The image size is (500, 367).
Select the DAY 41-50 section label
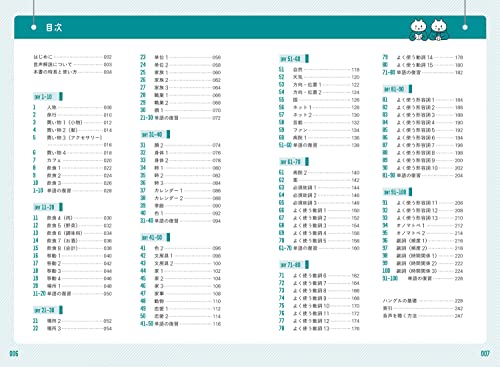pos(156,237)
